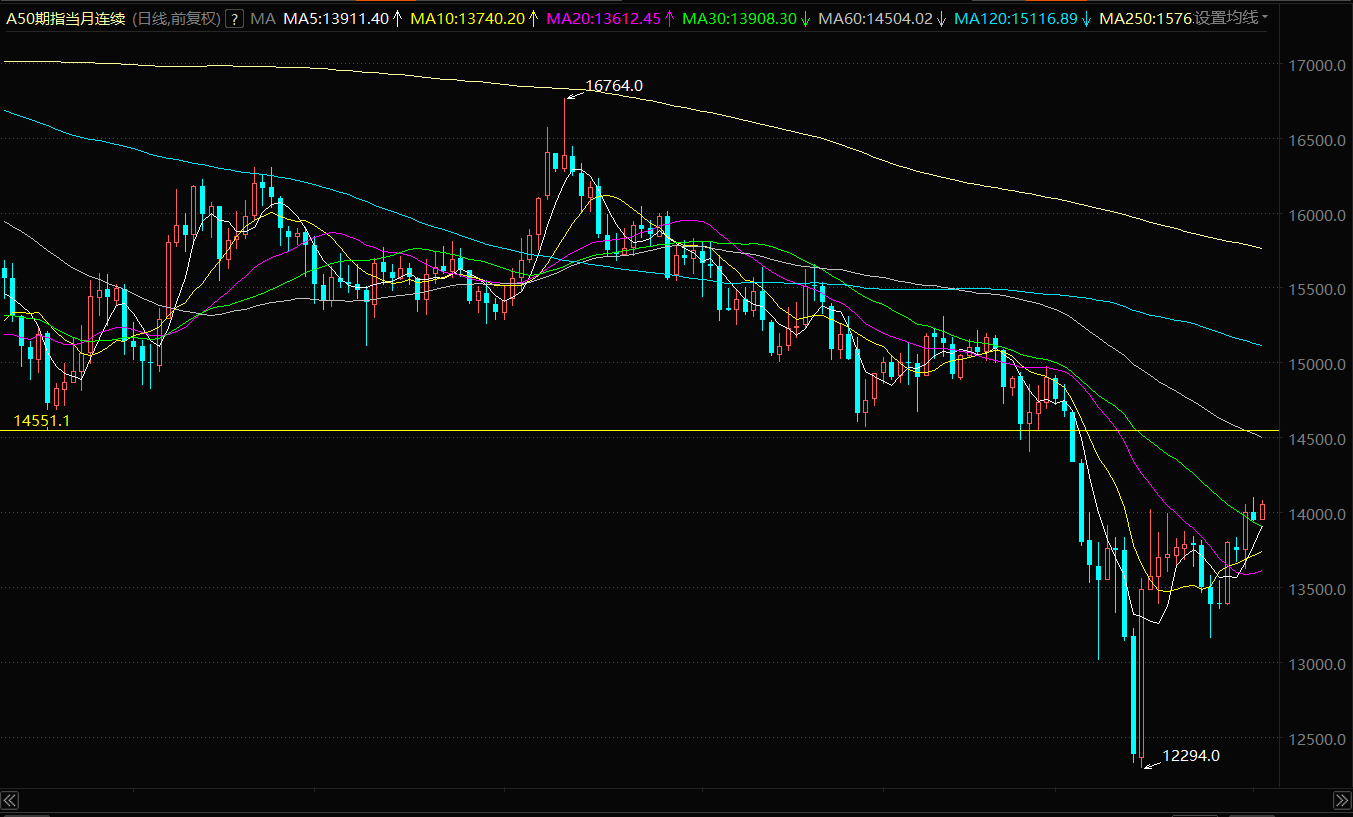Click the question mark help icon
The width and height of the screenshot is (1353, 817).
point(234,18)
